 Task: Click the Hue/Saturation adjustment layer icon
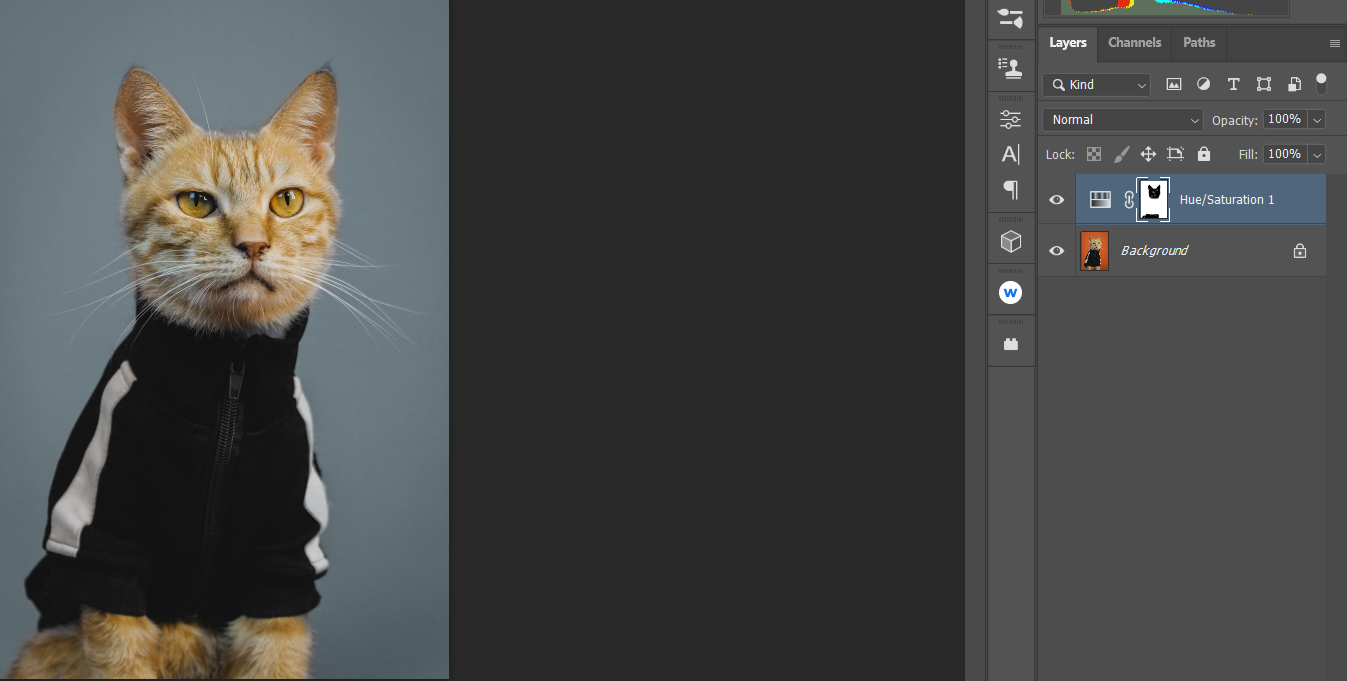click(x=1100, y=199)
